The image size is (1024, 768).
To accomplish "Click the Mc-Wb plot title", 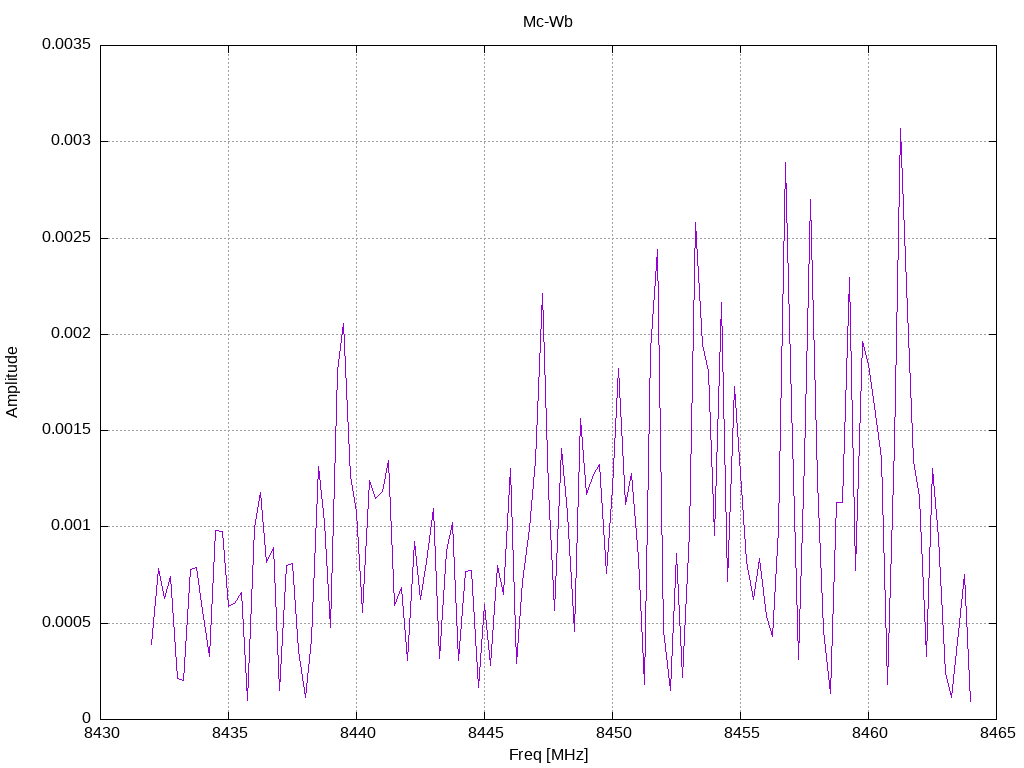I will pos(547,22).
